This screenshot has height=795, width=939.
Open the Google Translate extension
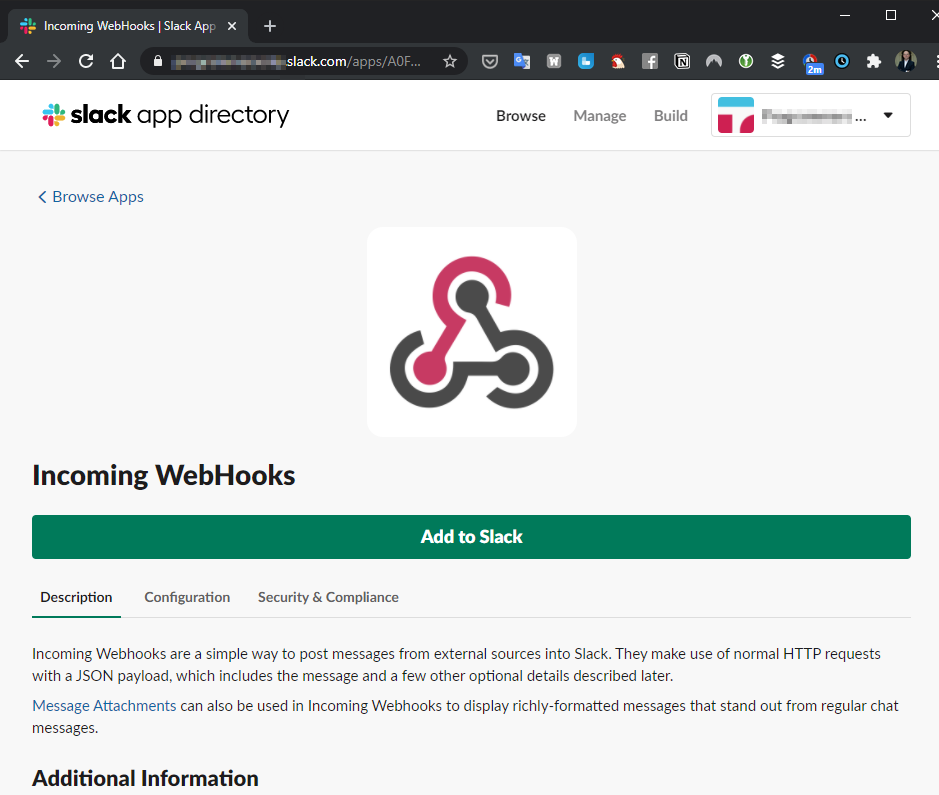[522, 61]
